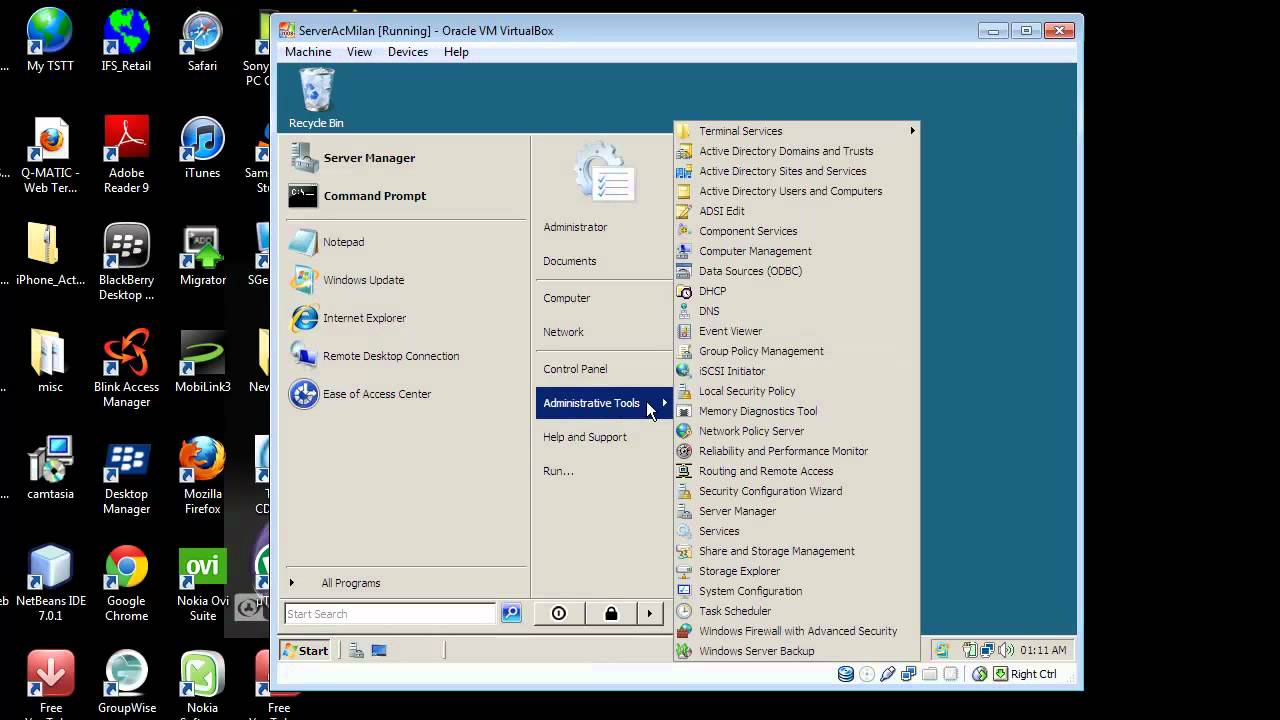Select Administrative Tools in the Start menu
The image size is (1280, 720).
(x=604, y=403)
